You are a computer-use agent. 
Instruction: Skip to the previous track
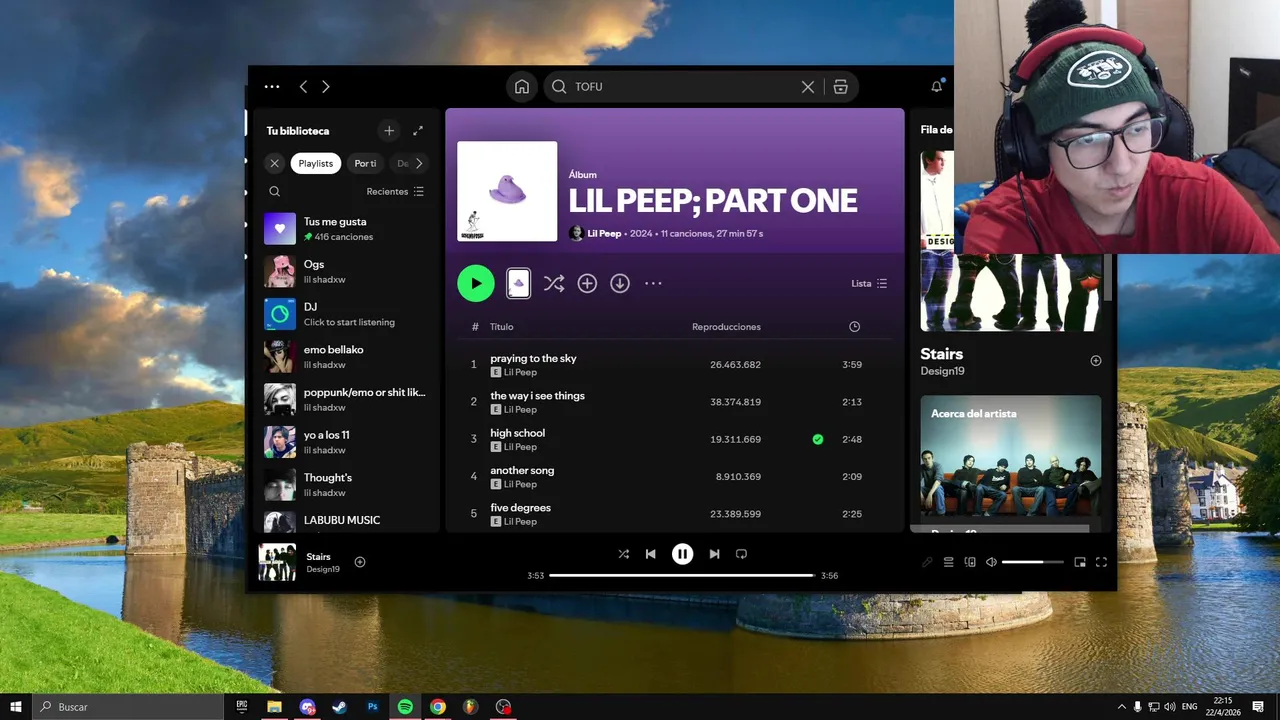click(650, 554)
